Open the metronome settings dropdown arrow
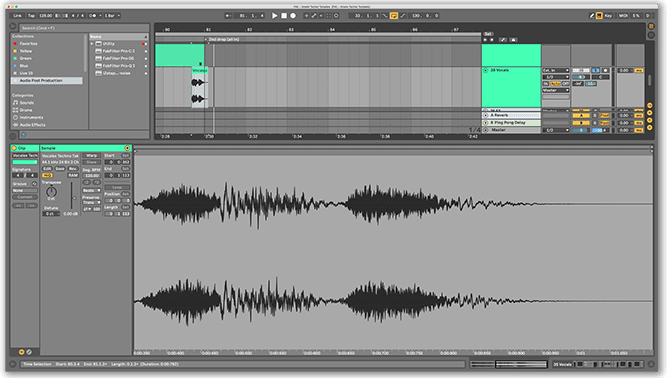This screenshot has height=378, width=672. 100,15
